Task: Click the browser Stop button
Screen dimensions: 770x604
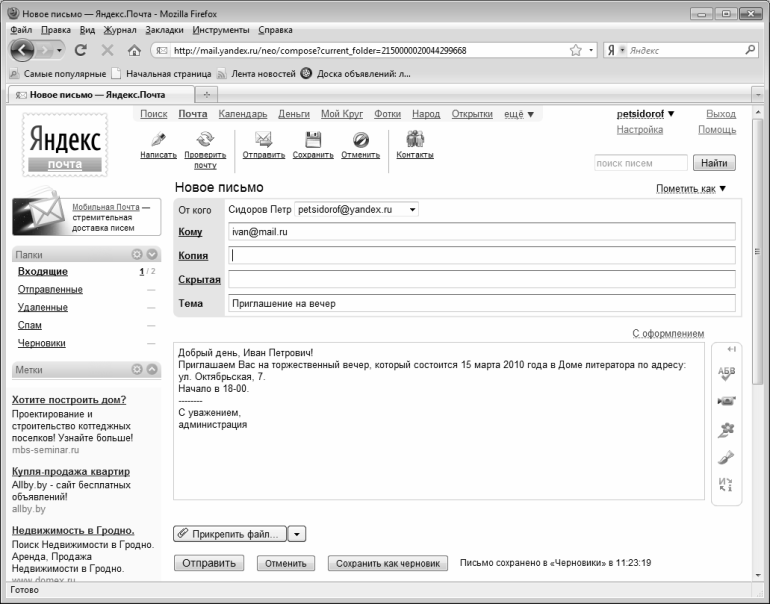Action: pyautogui.click(x=107, y=50)
